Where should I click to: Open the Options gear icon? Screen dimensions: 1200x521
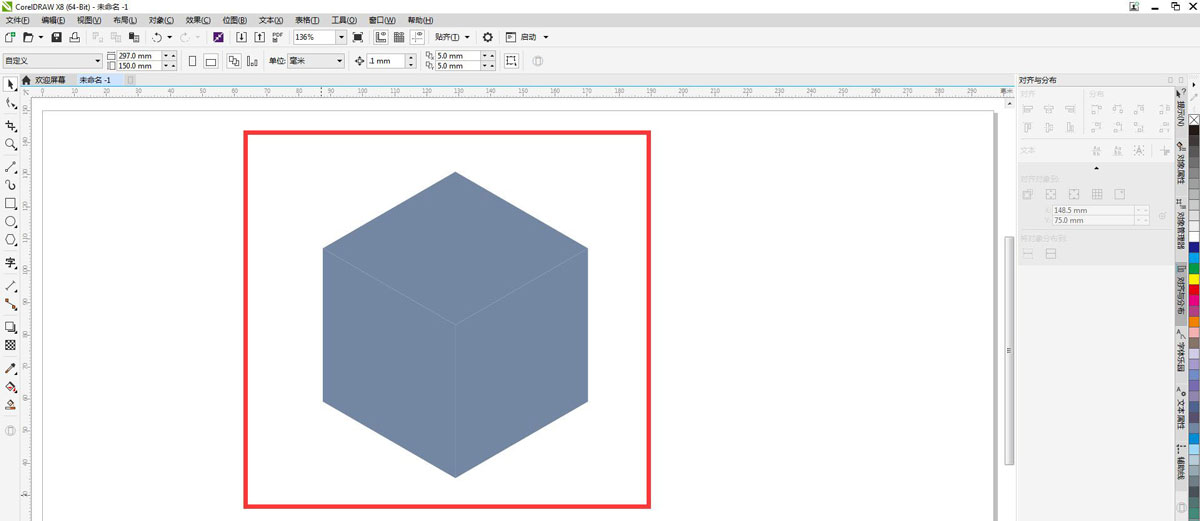coord(488,37)
